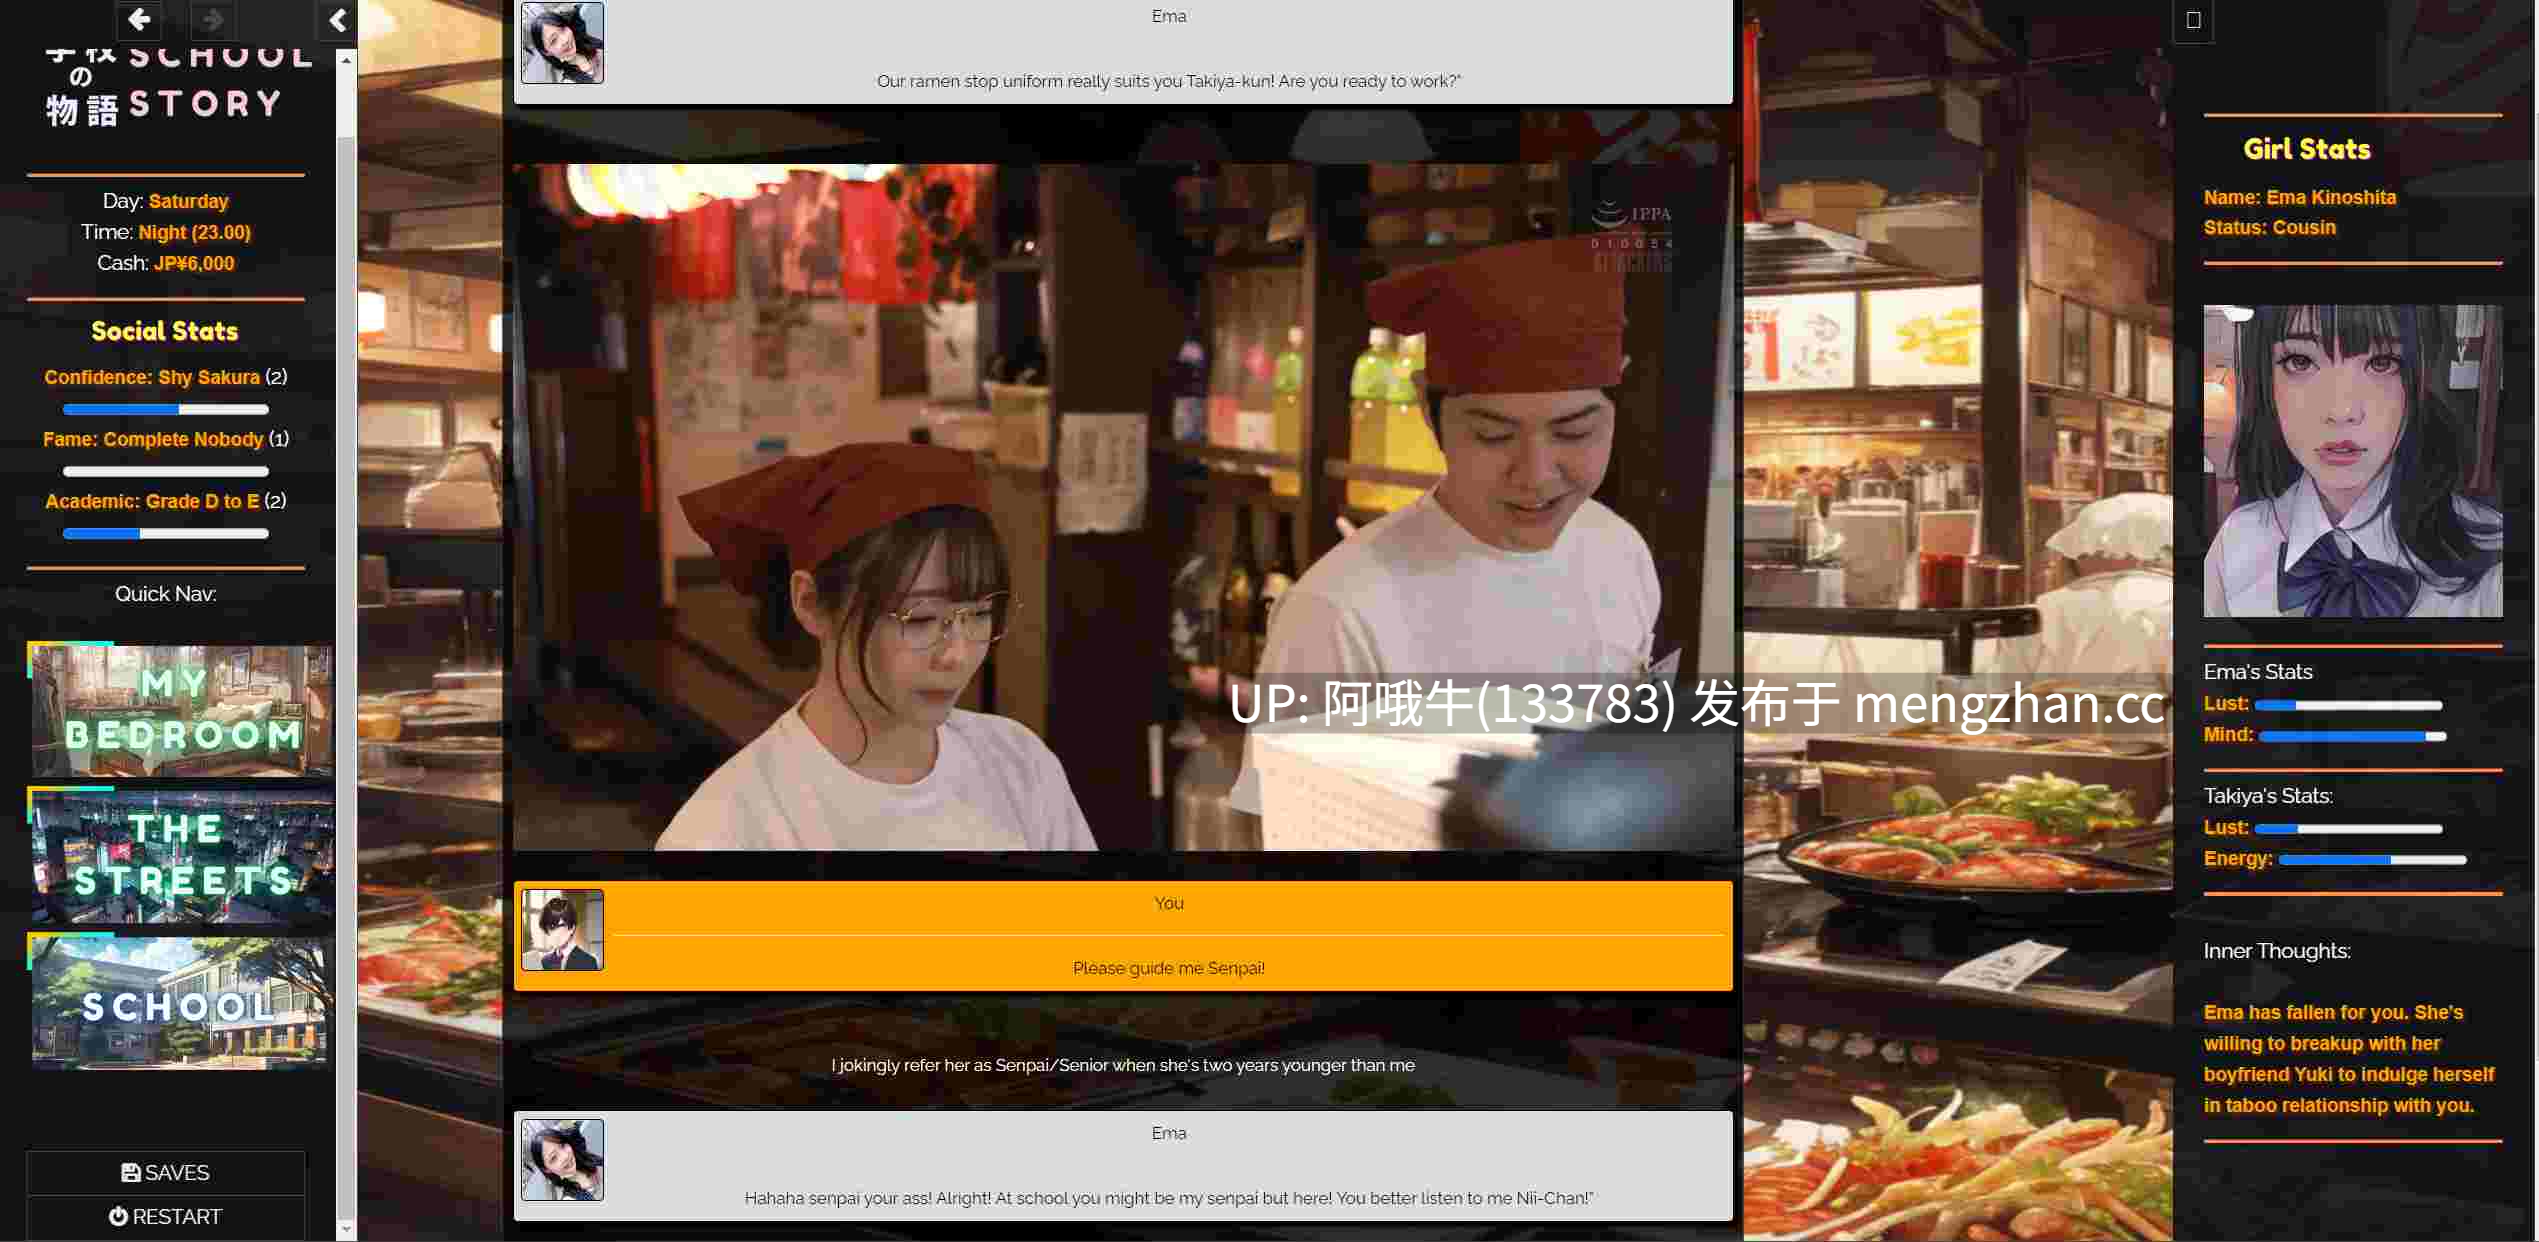Open the SAVES menu
Viewport: 2539px width, 1242px height.
(x=166, y=1172)
